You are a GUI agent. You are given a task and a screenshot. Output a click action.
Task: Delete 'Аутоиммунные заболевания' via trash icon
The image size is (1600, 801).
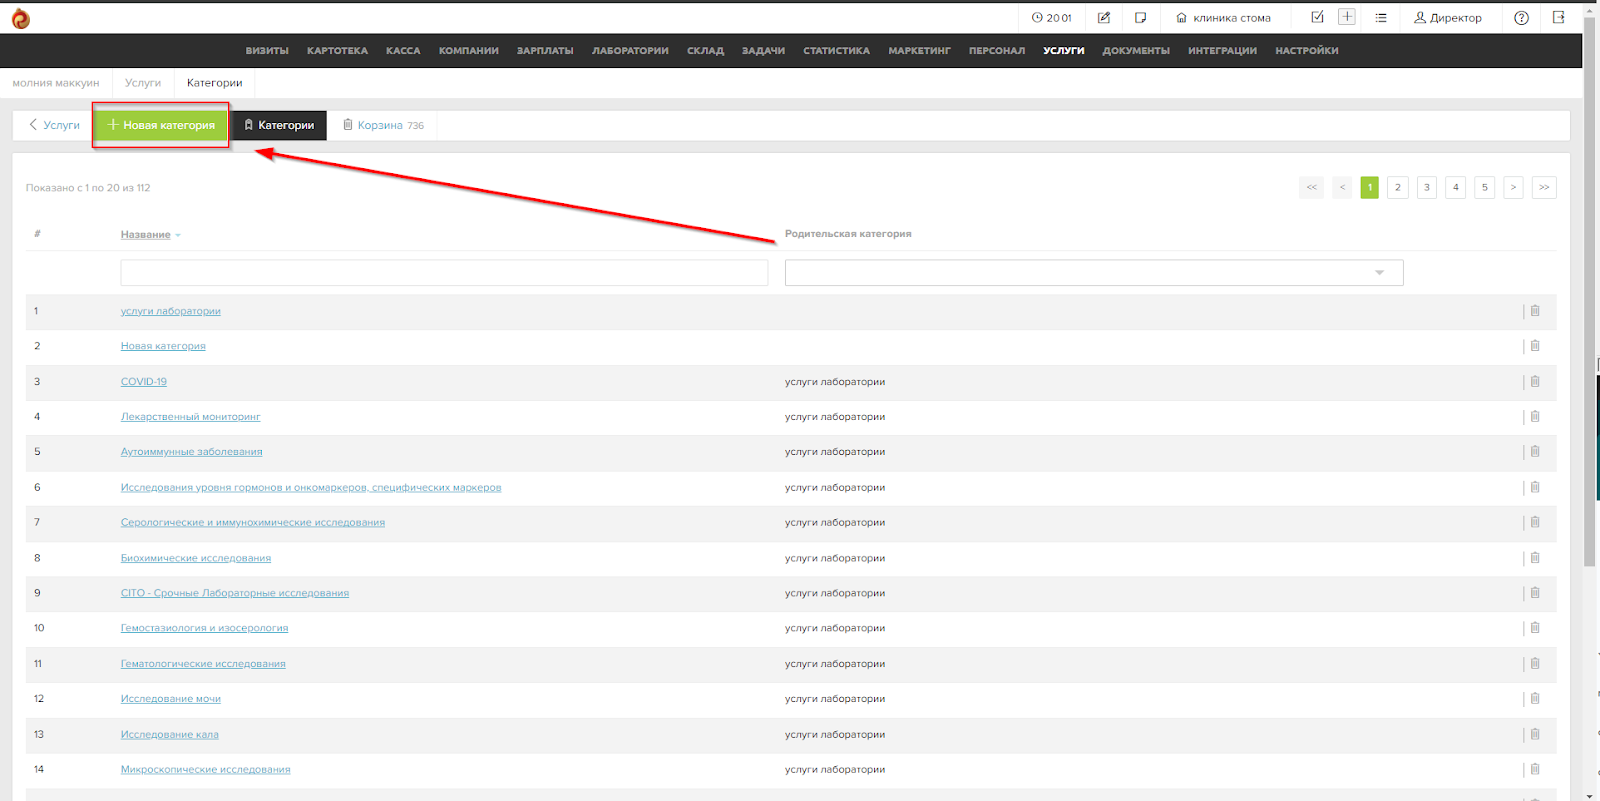point(1535,452)
